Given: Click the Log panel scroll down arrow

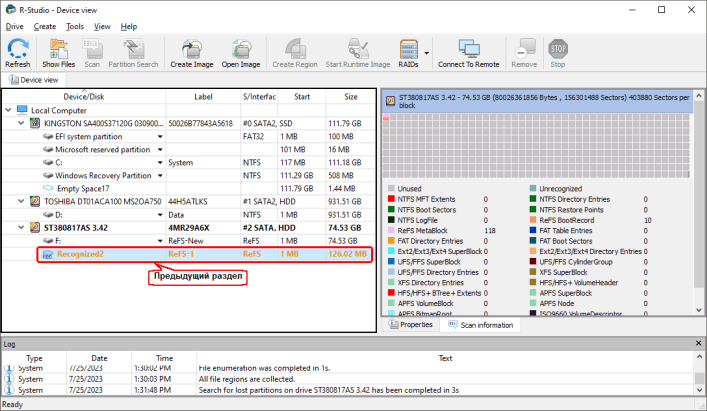Looking at the screenshot, I should 699,390.
